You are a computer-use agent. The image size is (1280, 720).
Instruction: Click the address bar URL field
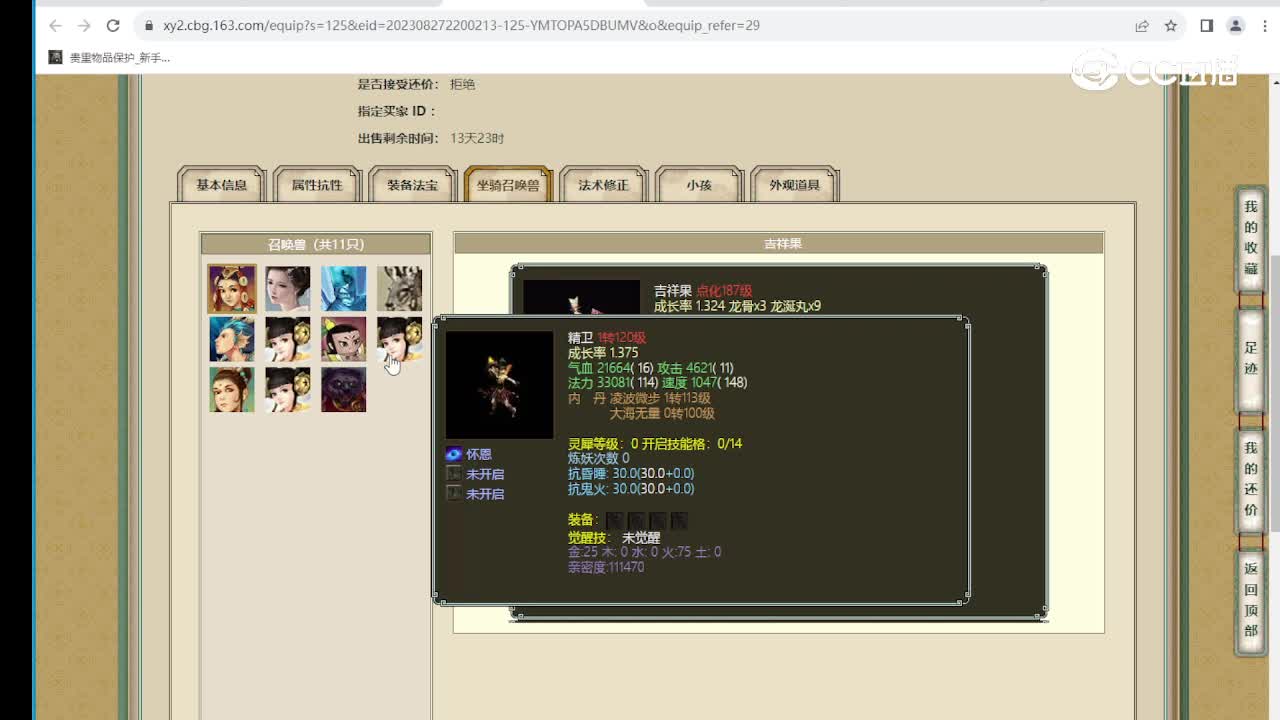tap(640, 26)
